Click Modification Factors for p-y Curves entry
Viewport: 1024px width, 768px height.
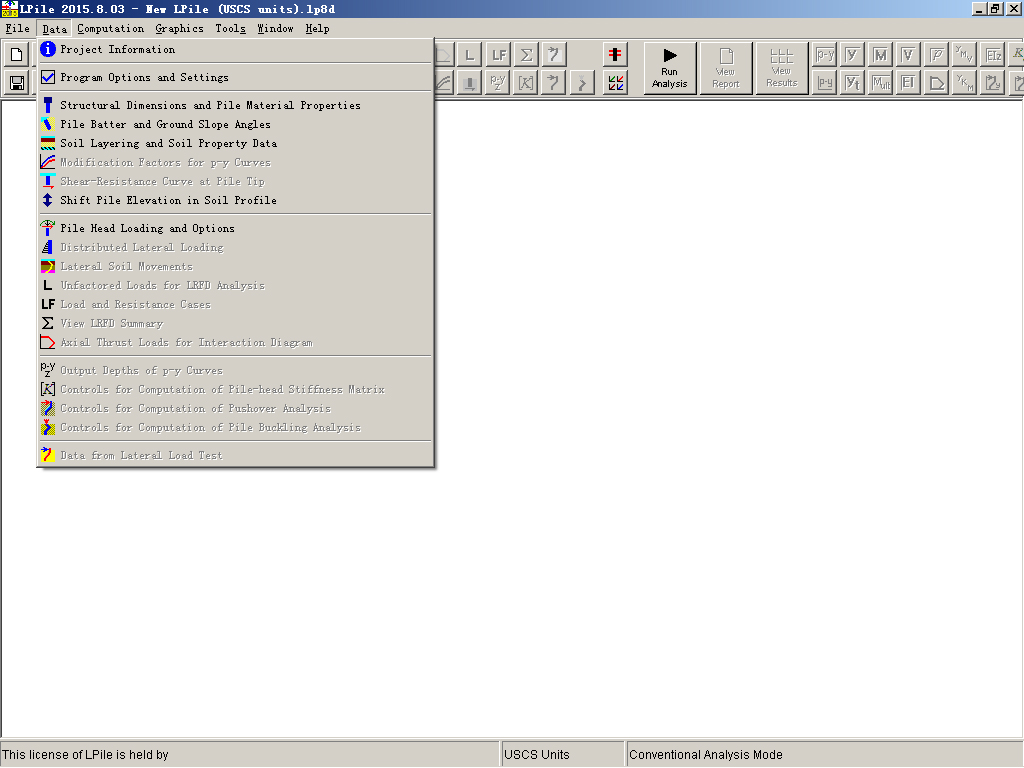235,163
